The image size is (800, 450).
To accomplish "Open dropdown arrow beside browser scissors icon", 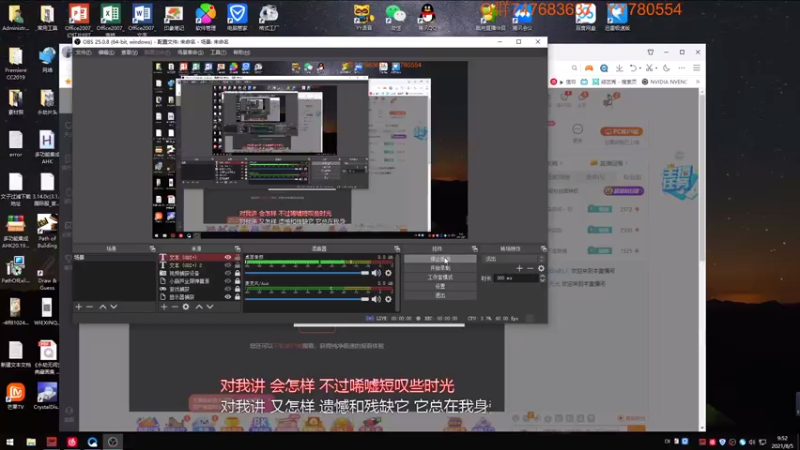I will click(656, 68).
